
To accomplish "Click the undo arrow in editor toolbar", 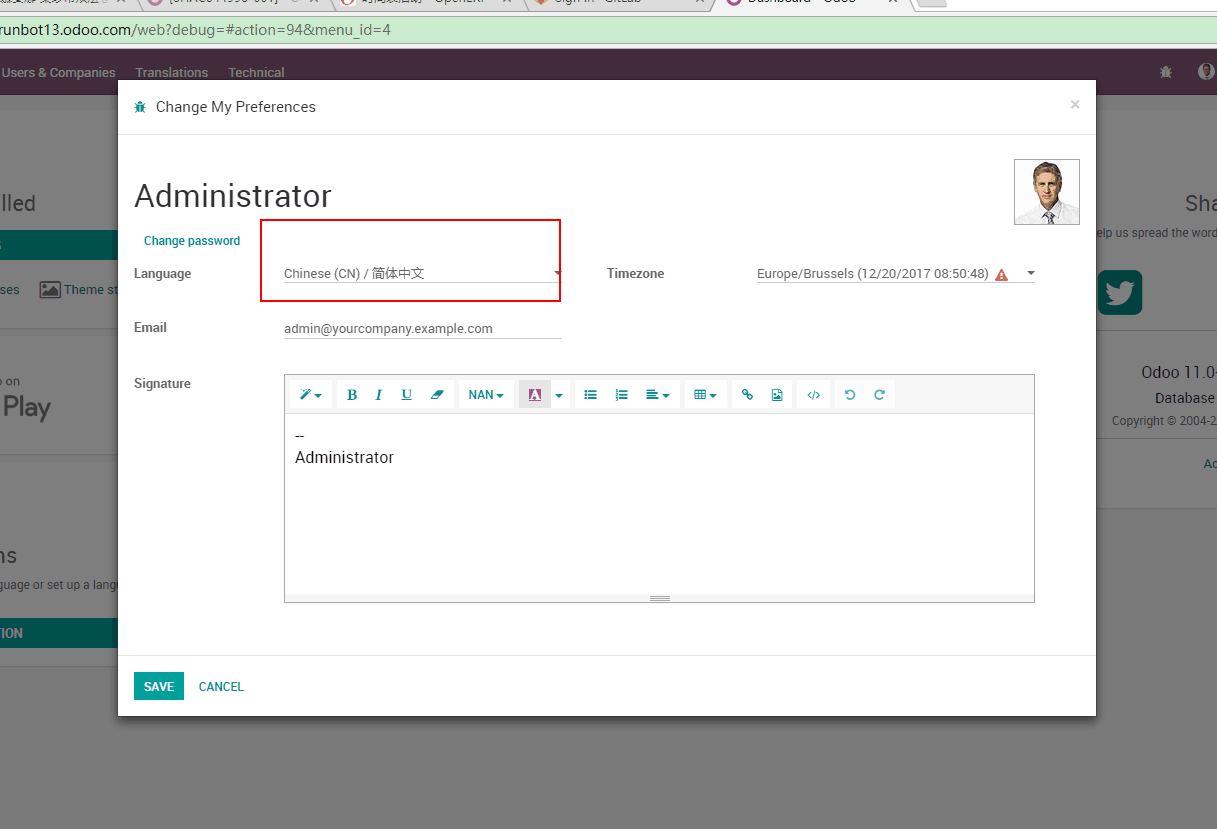I will point(850,395).
